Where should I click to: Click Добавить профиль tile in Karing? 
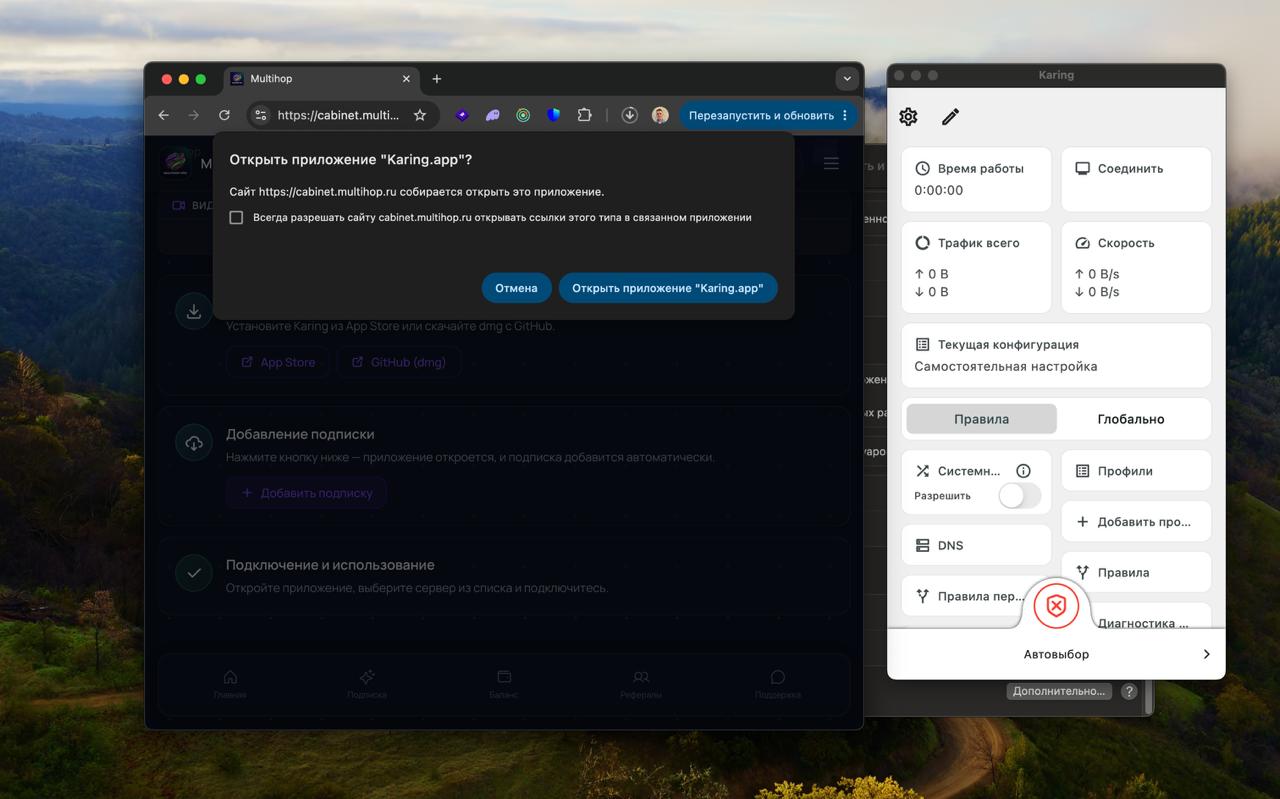pos(1136,522)
